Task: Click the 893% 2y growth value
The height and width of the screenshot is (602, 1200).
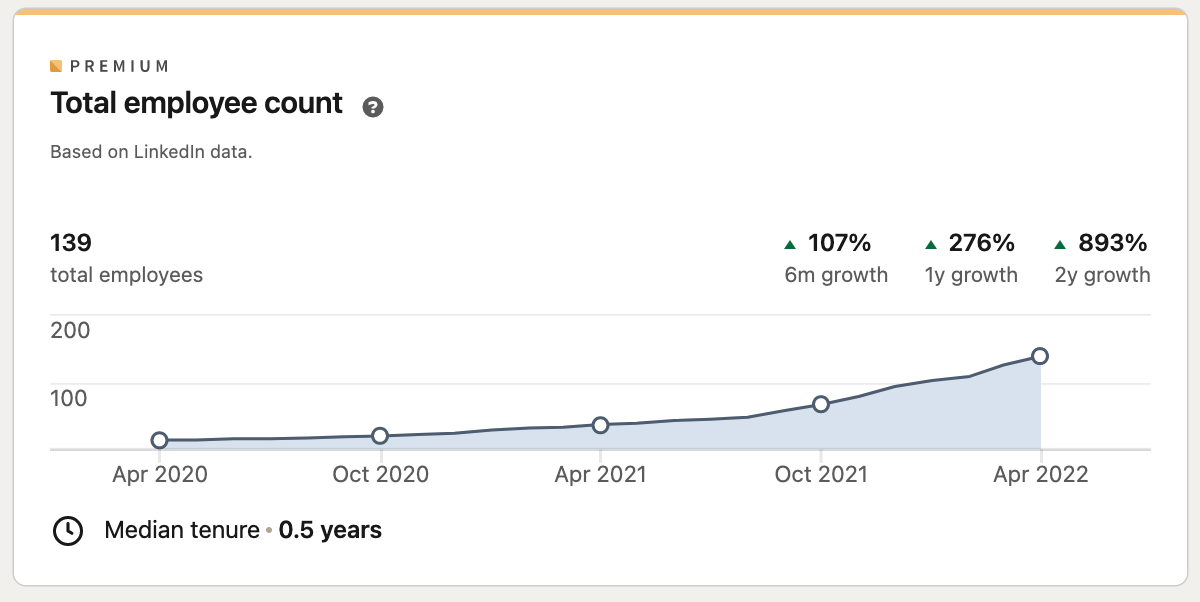Action: (1112, 243)
